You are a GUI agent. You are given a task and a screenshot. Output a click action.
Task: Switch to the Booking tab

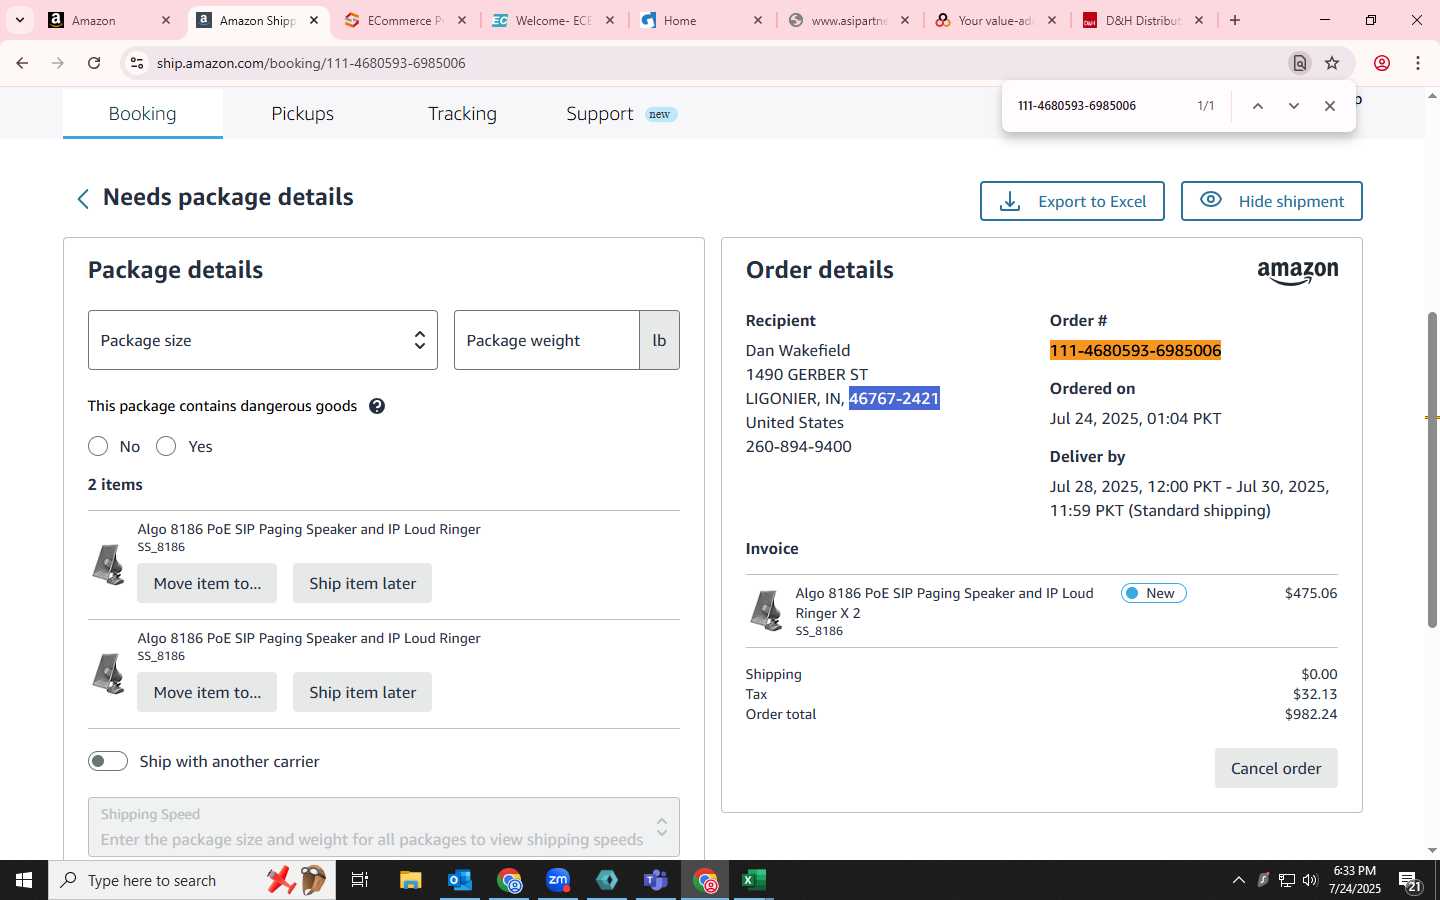(x=142, y=114)
